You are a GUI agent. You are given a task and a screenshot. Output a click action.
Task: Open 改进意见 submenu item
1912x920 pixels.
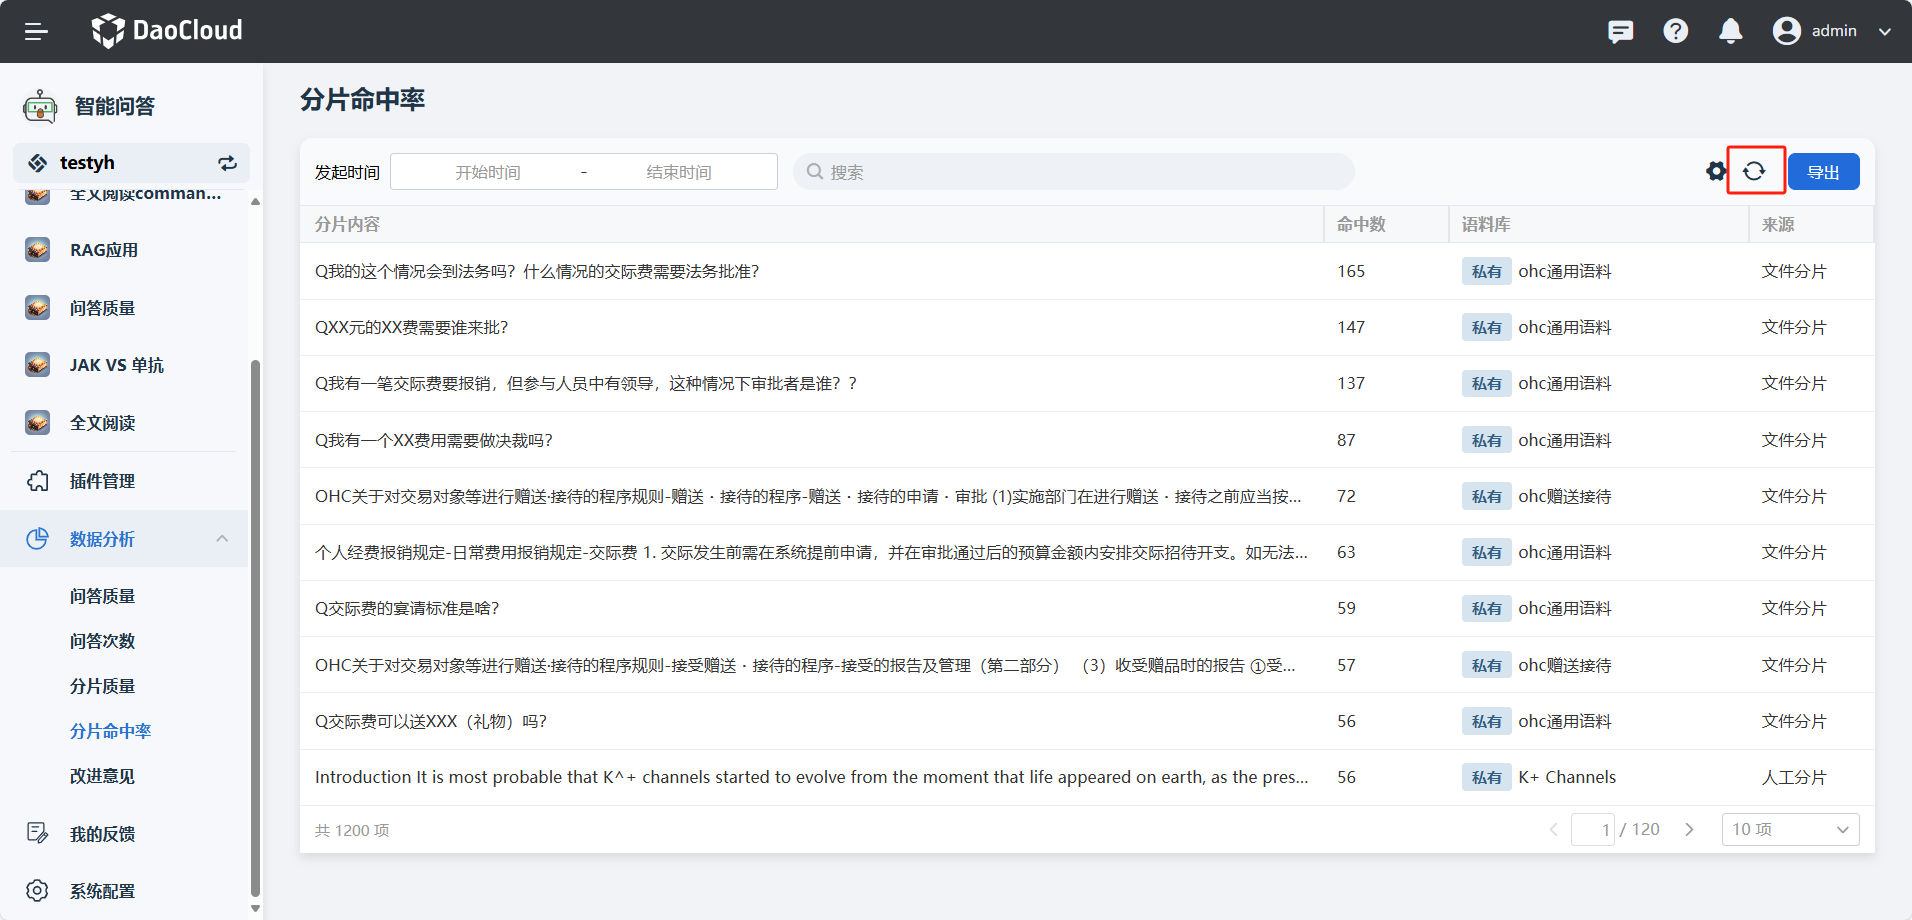pyautogui.click(x=102, y=776)
